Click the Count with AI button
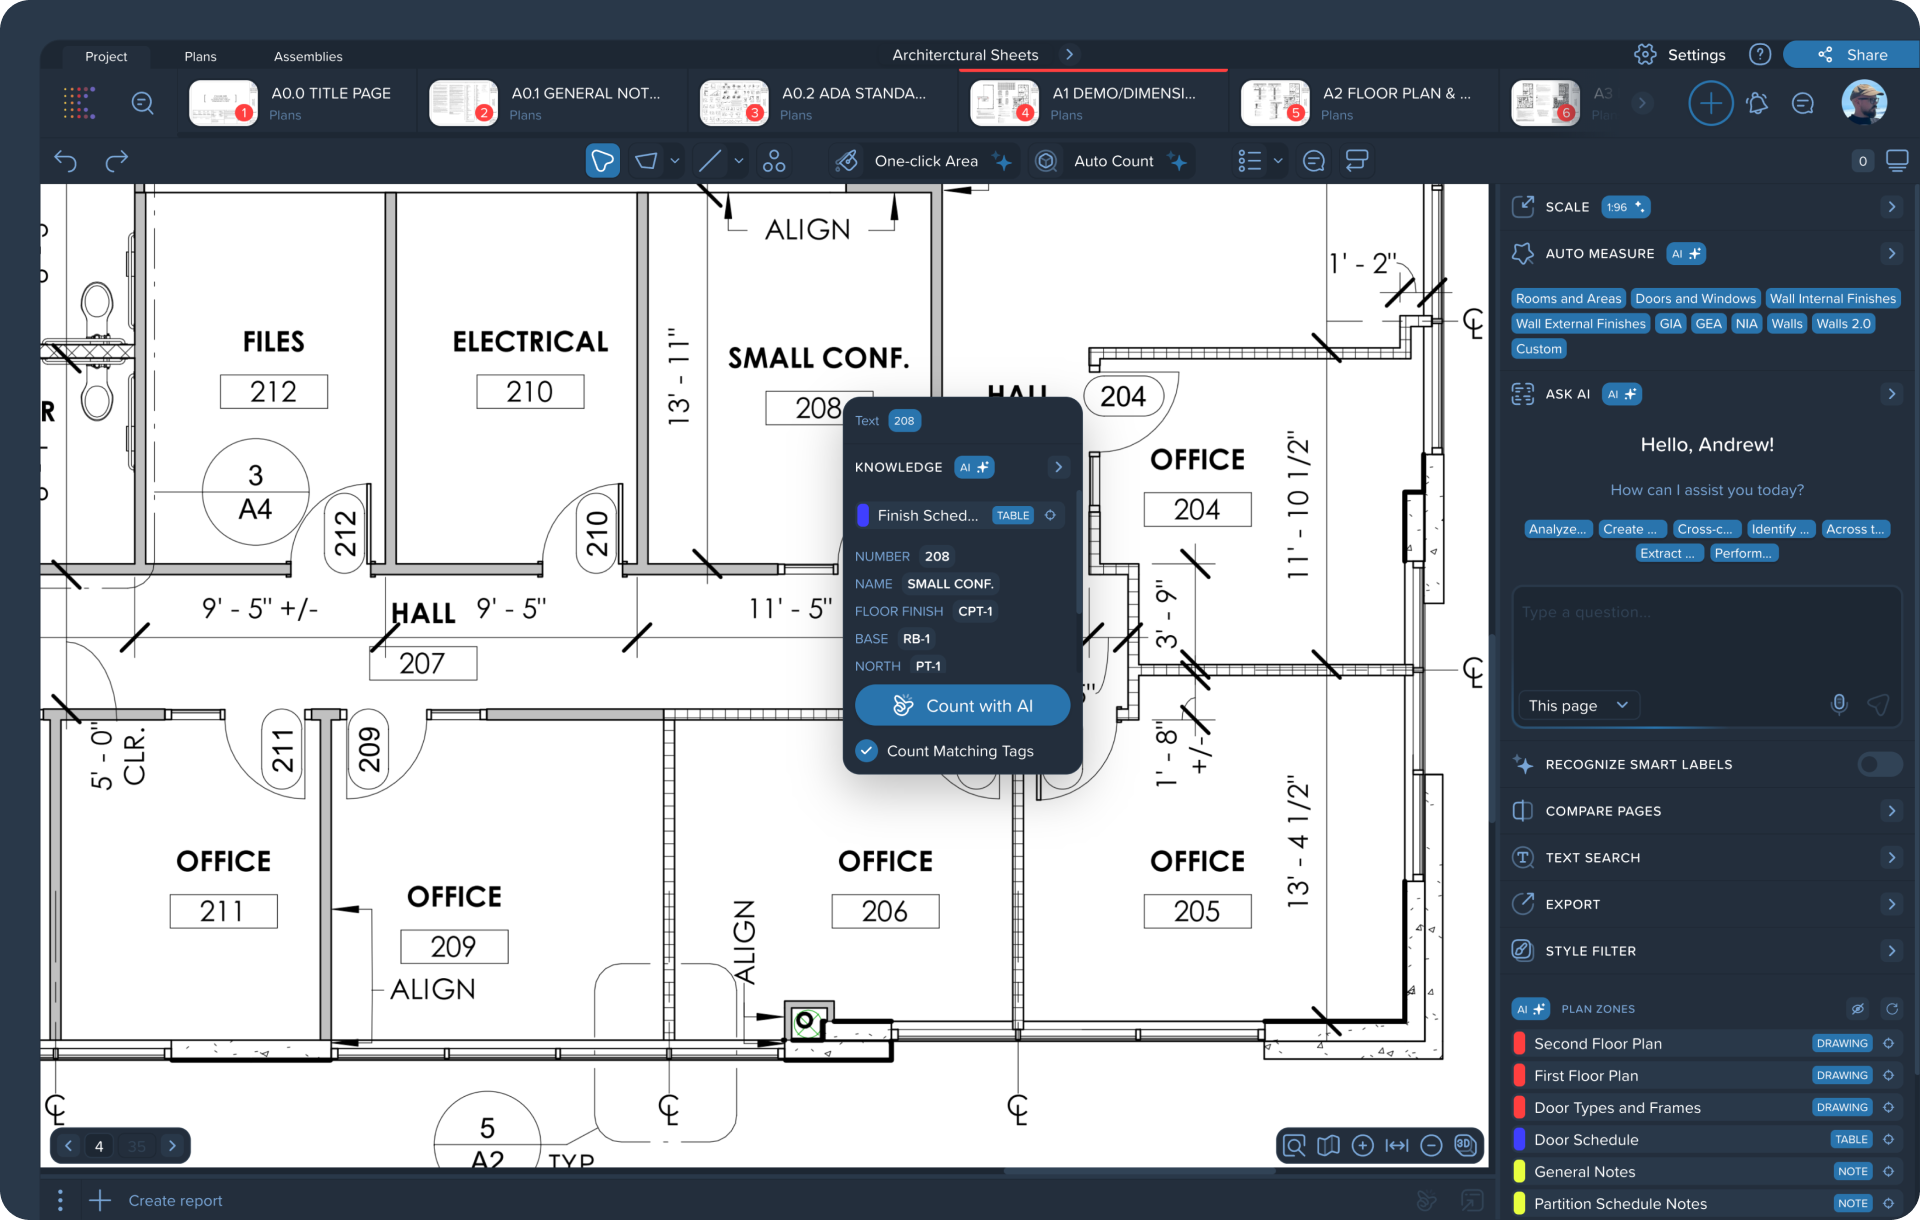Image resolution: width=1920 pixels, height=1220 pixels. [962, 705]
